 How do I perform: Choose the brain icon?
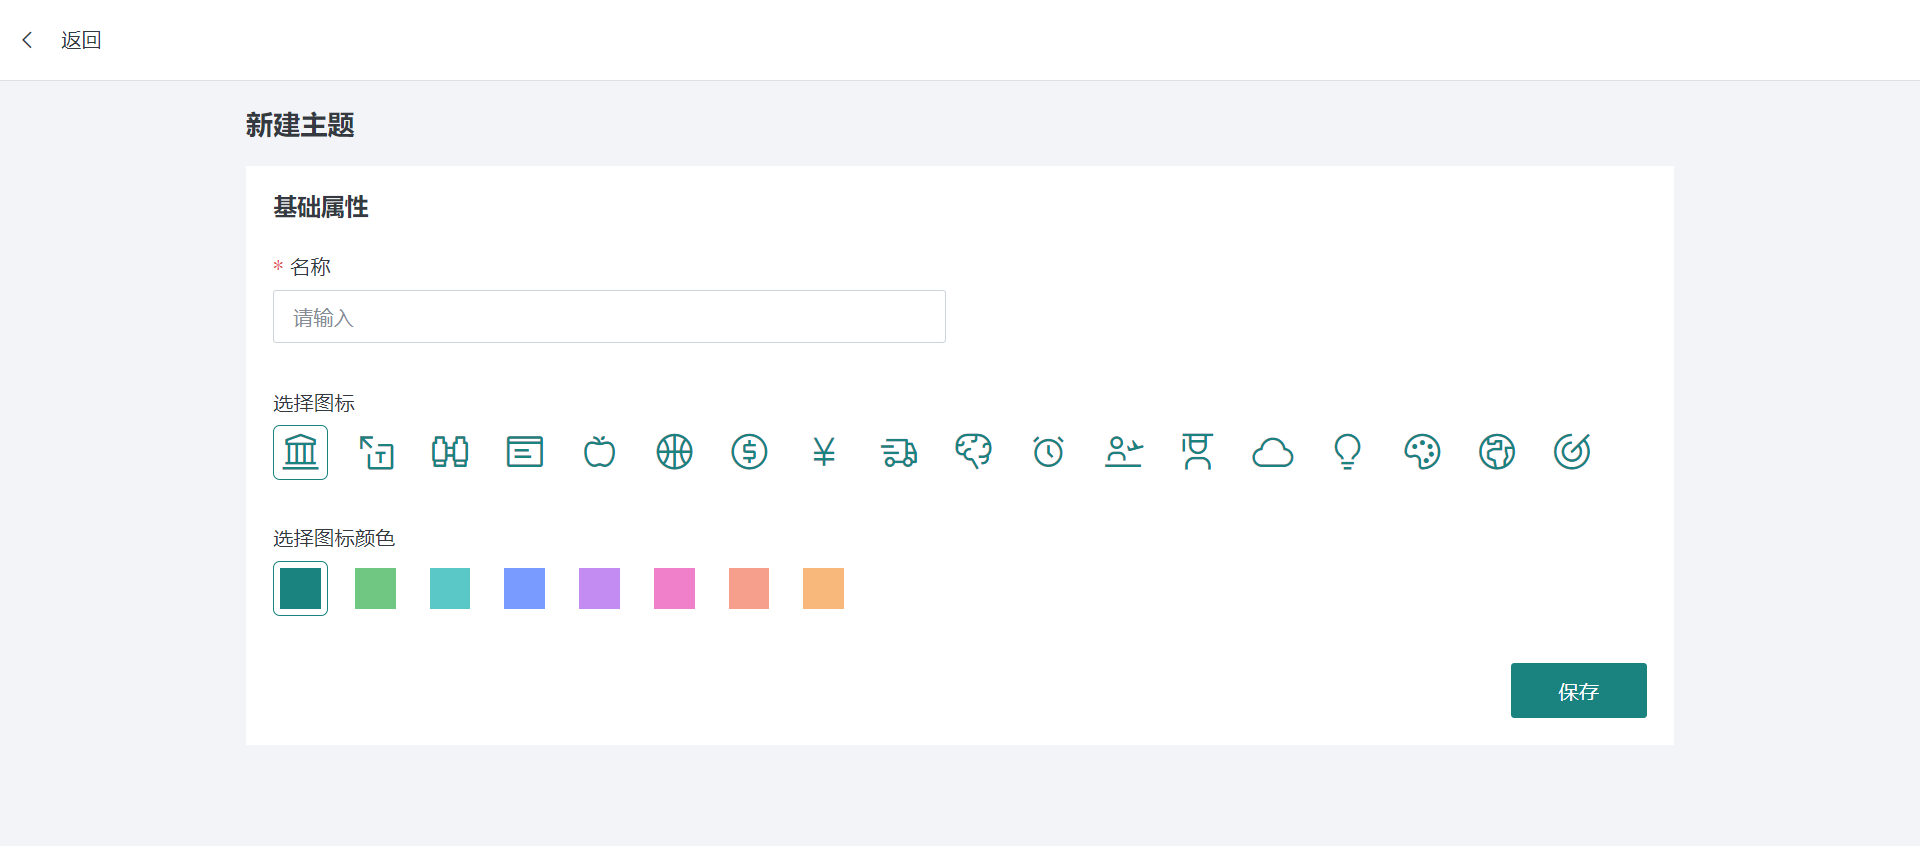pyautogui.click(x=973, y=452)
